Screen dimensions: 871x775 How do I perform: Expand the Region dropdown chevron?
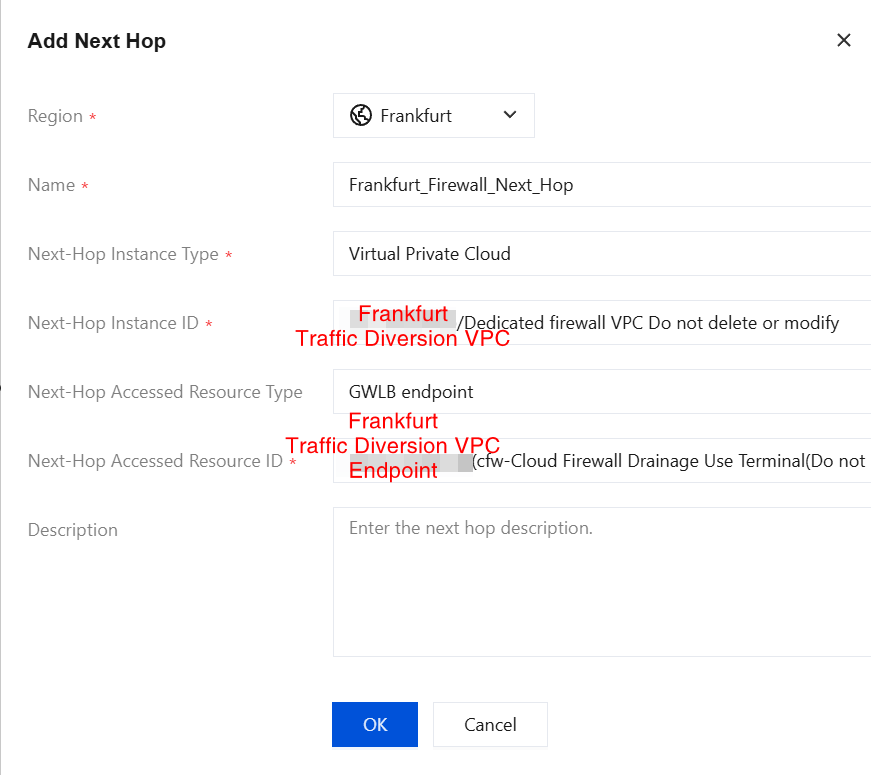(x=510, y=115)
